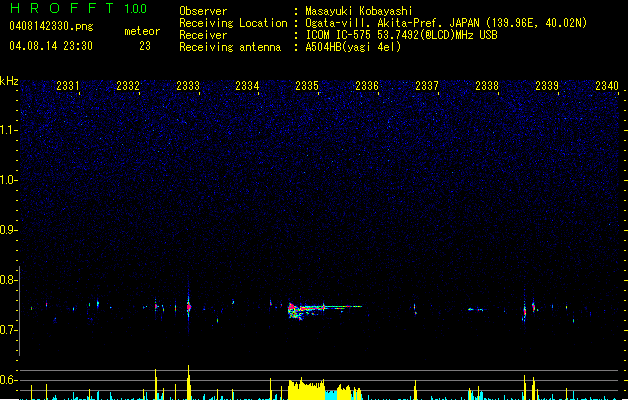The image size is (629, 400).
Task: Click time marker 2340
Action: pyautogui.click(x=607, y=86)
